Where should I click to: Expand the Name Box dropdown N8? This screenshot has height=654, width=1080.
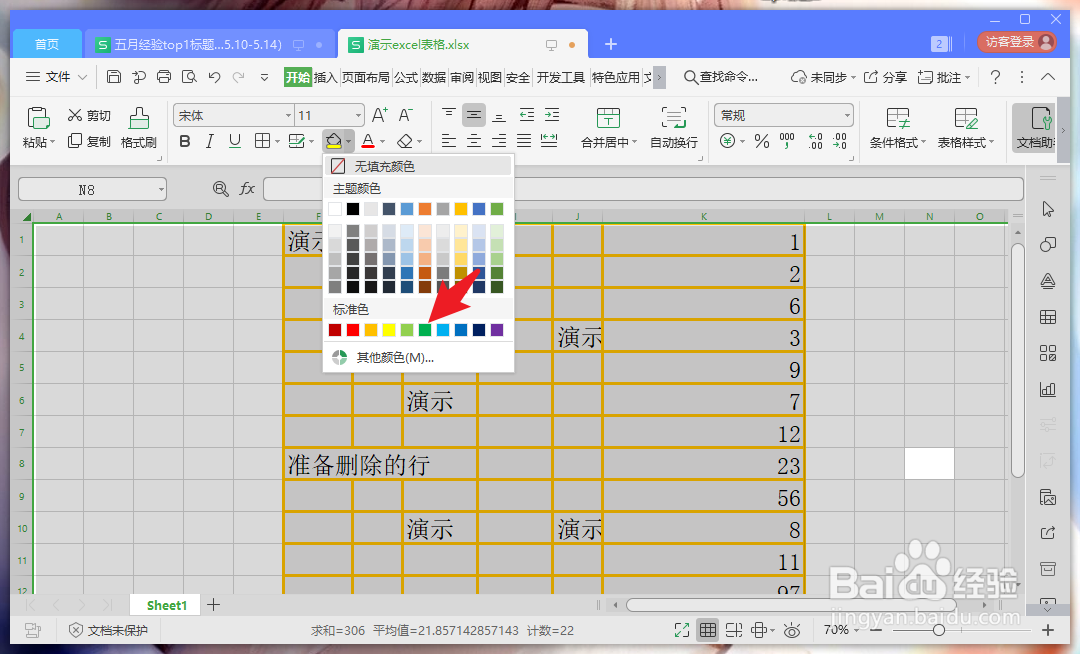(160, 189)
